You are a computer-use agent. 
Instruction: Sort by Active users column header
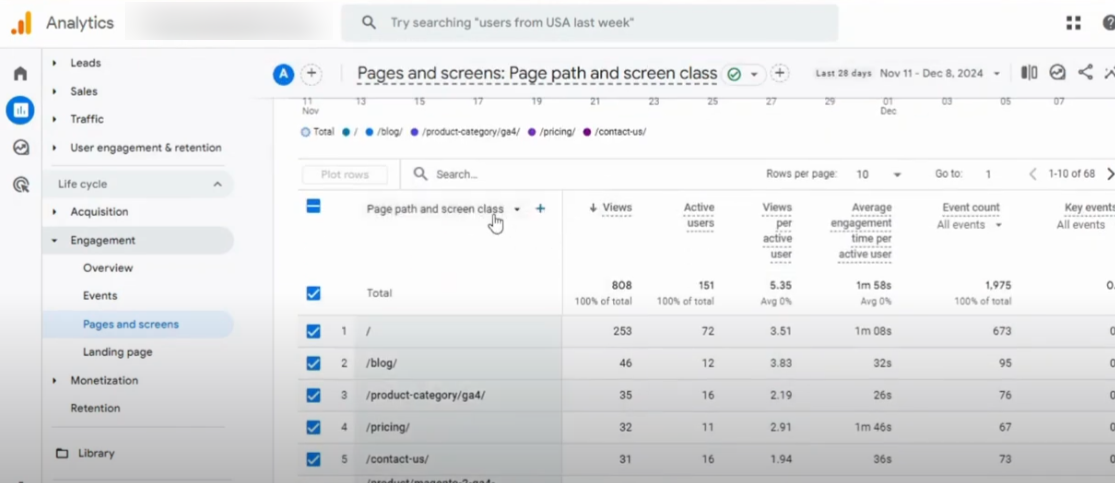pyautogui.click(x=698, y=216)
